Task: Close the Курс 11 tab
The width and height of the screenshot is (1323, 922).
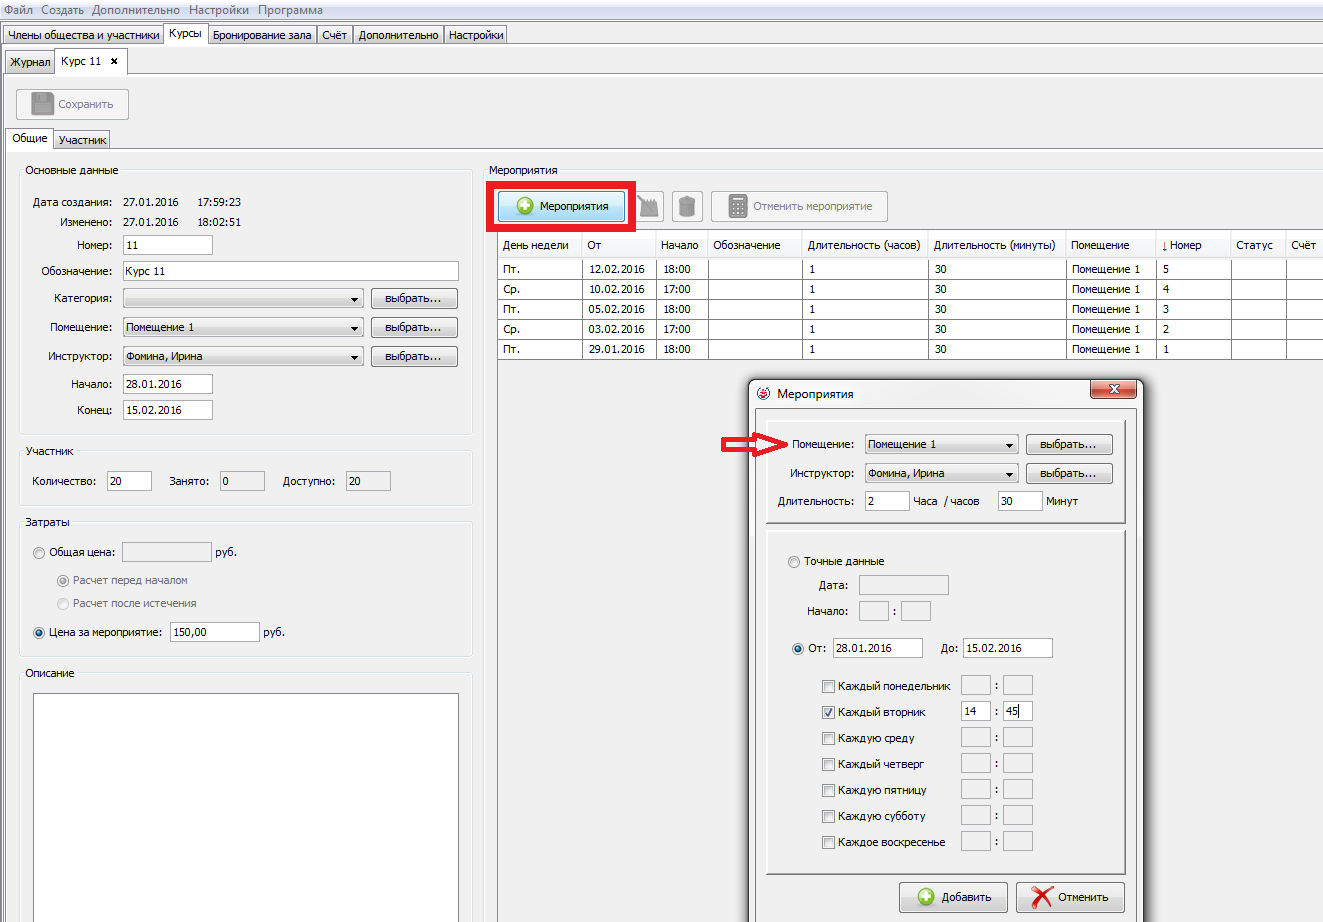Action: pyautogui.click(x=114, y=61)
